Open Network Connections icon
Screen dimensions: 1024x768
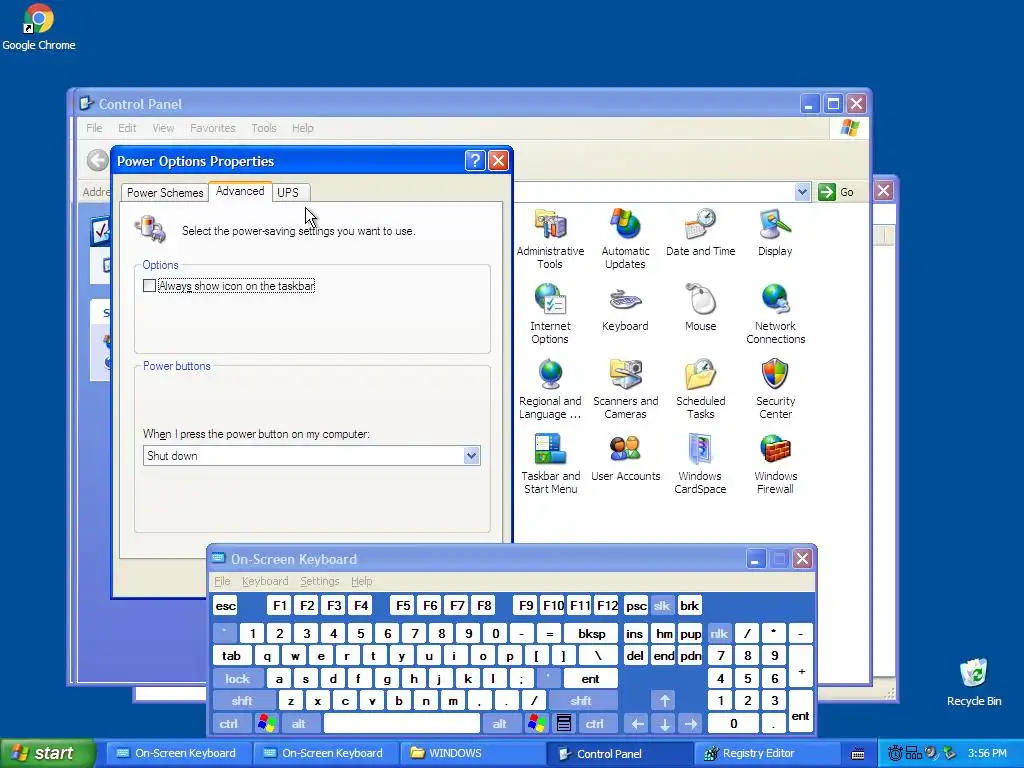point(775,314)
